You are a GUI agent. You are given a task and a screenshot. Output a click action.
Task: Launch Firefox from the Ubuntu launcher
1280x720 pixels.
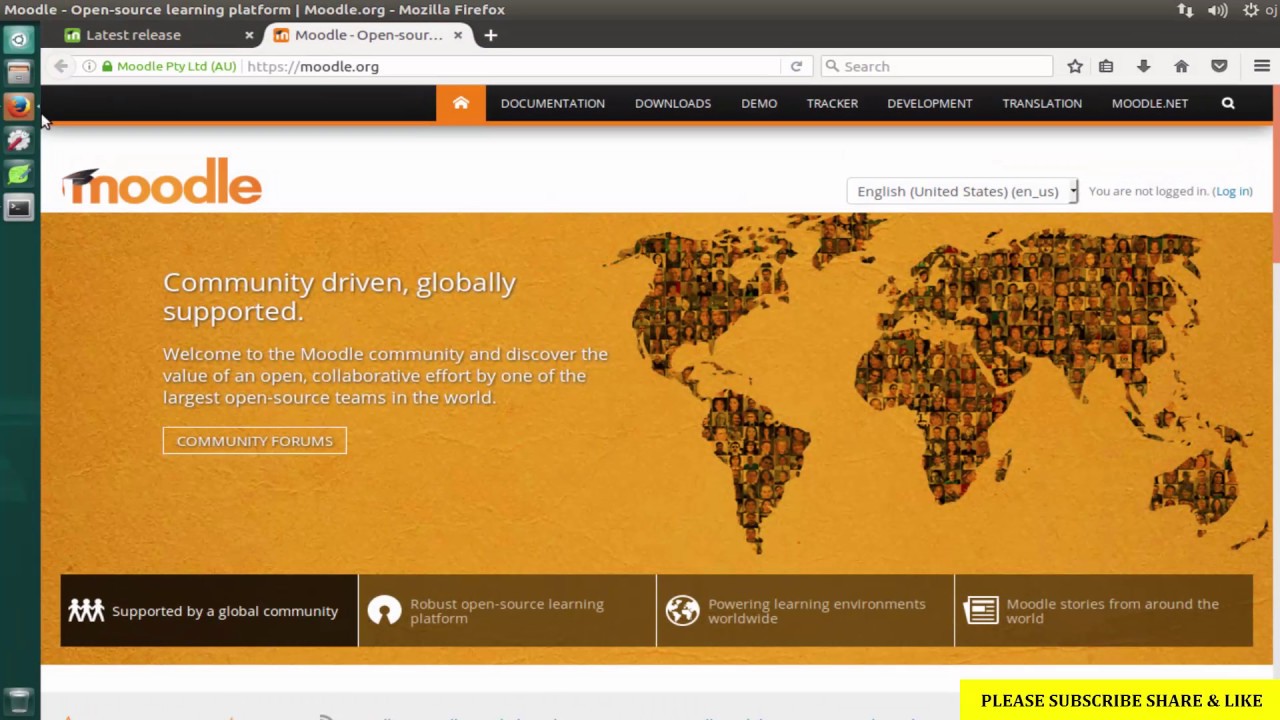(x=18, y=106)
